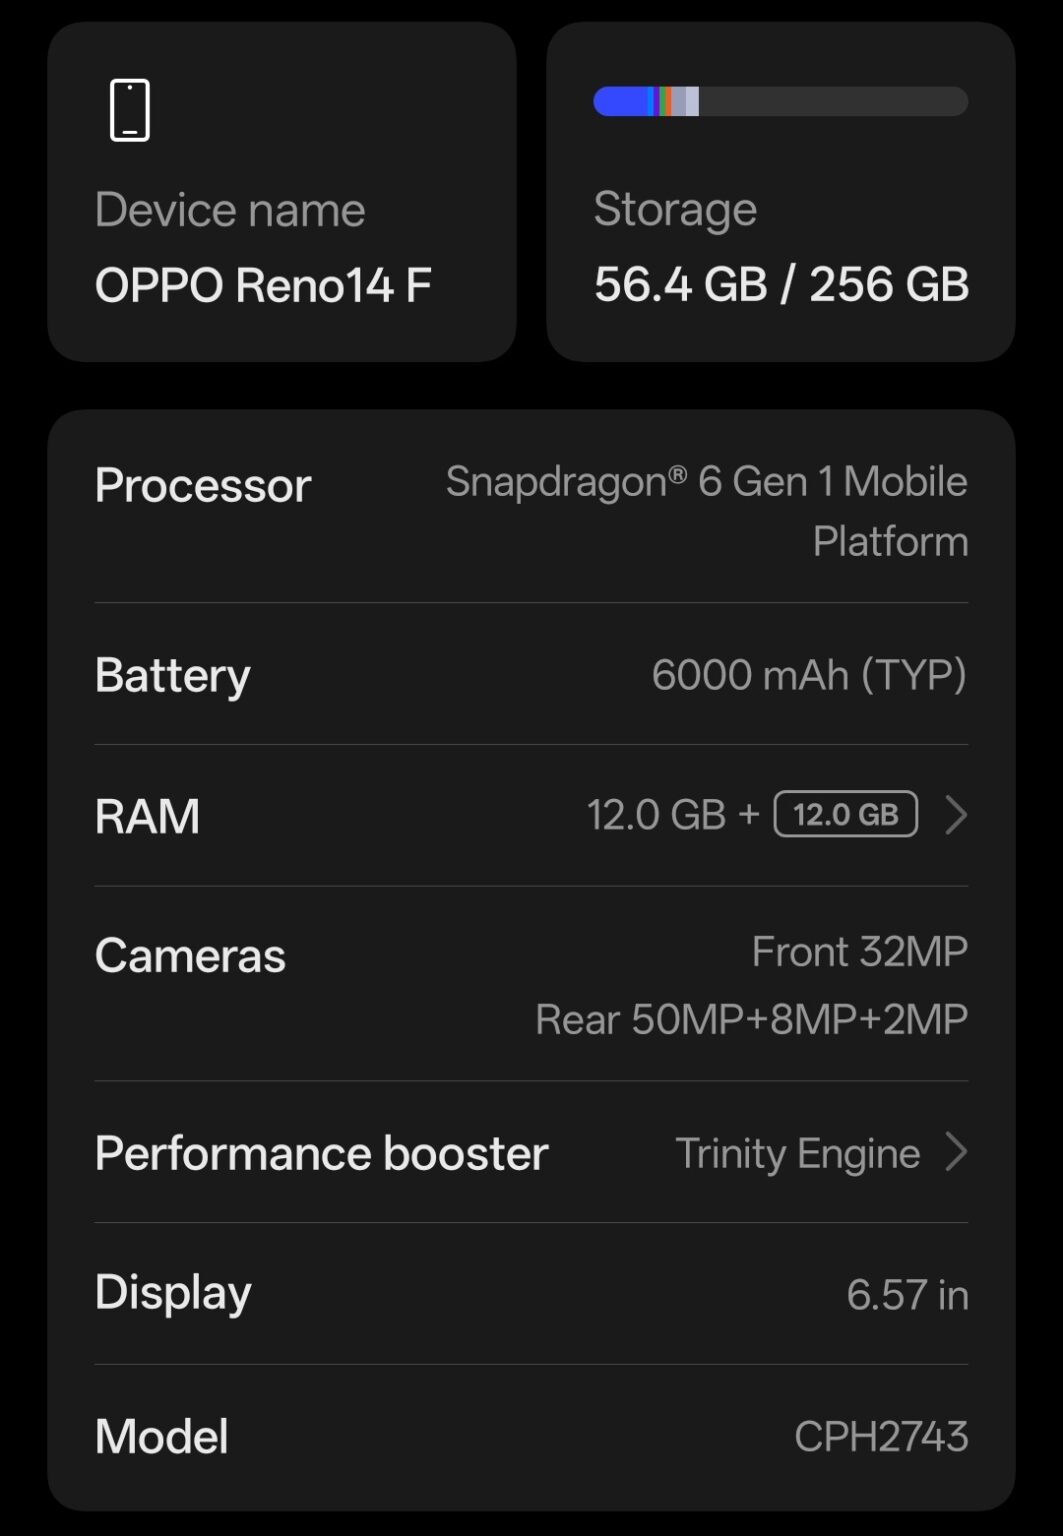Tap the Snapdragon 6 Gen 1 processor text
Image resolution: width=1063 pixels, height=1536 pixels.
pyautogui.click(x=707, y=511)
